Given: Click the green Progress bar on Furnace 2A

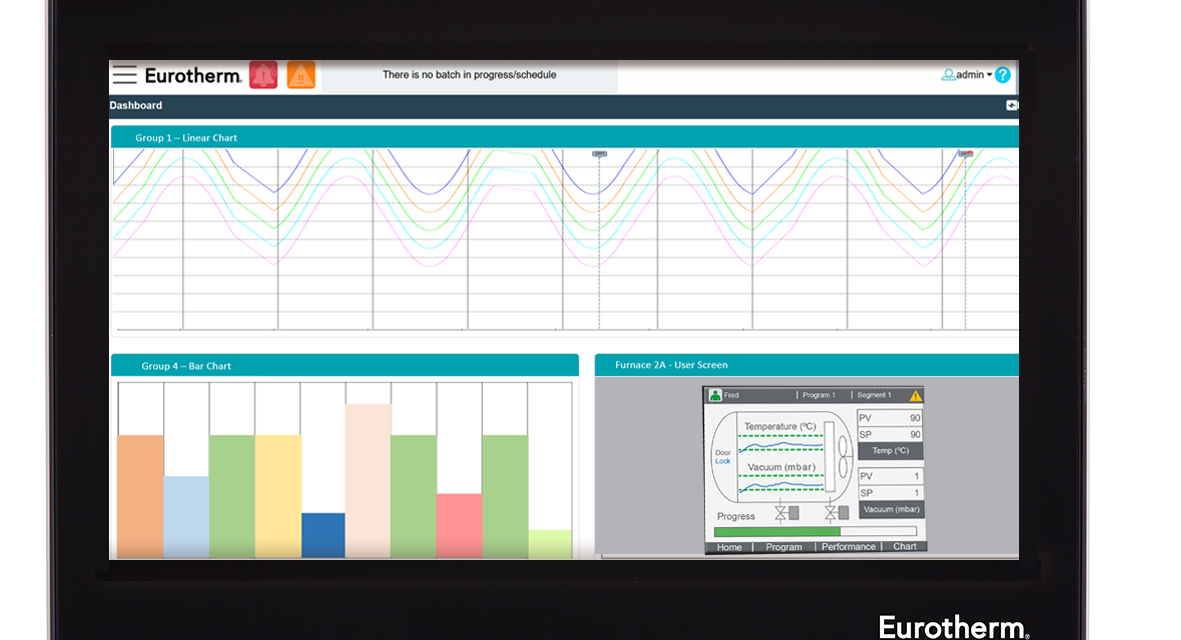Looking at the screenshot, I should 779,530.
